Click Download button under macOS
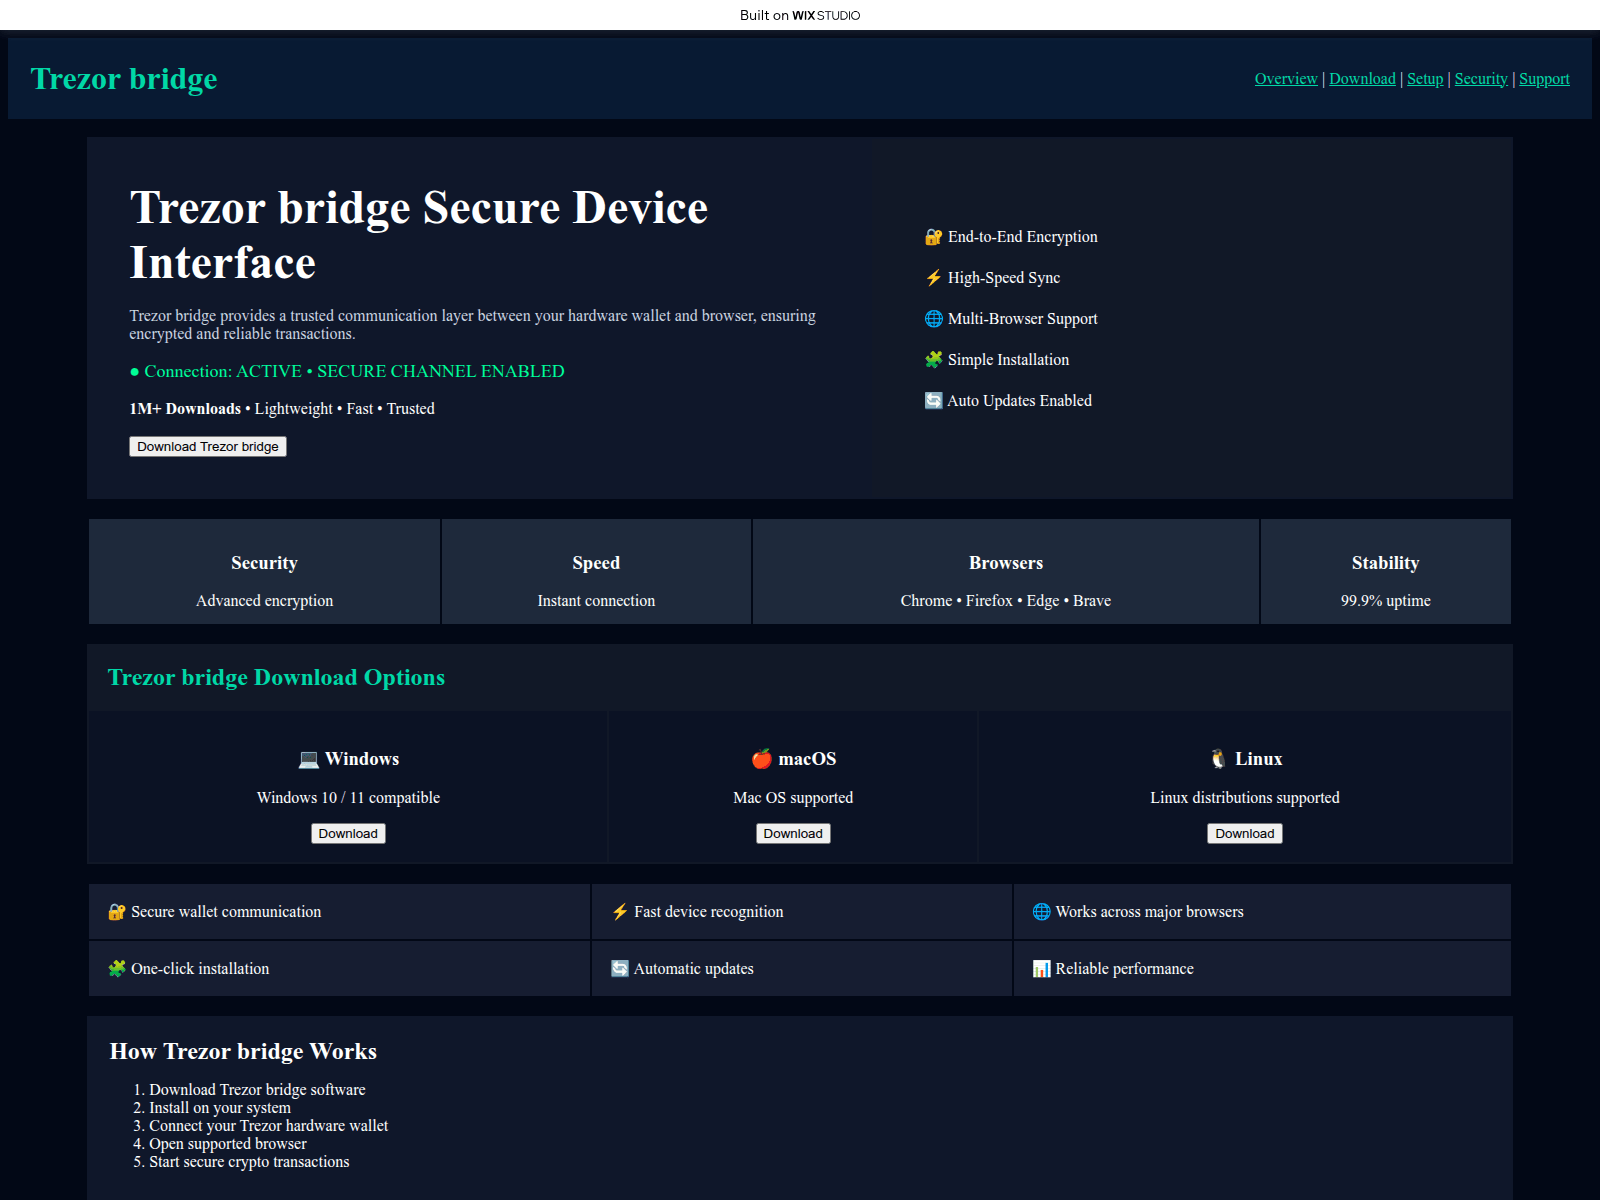This screenshot has width=1600, height=1200. pyautogui.click(x=793, y=834)
